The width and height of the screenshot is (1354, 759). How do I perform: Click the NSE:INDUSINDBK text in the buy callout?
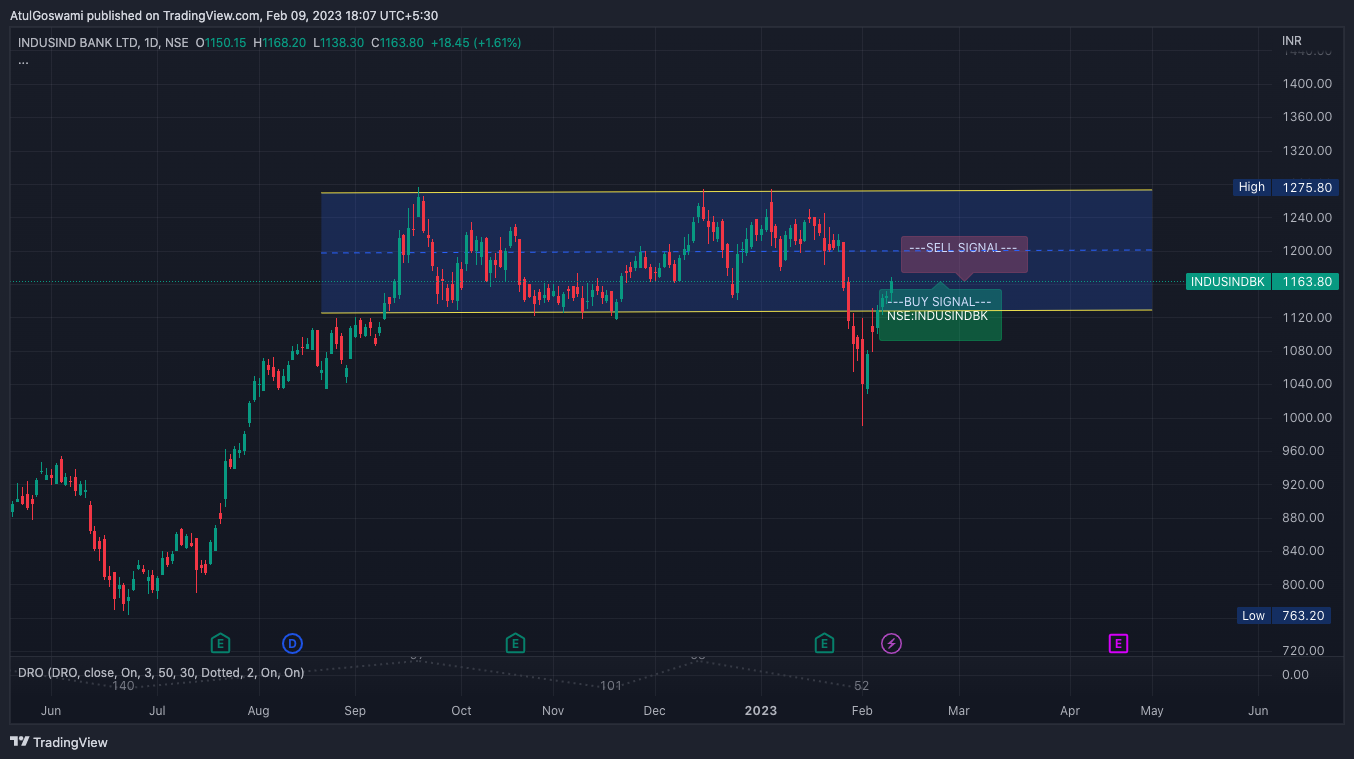[937, 316]
